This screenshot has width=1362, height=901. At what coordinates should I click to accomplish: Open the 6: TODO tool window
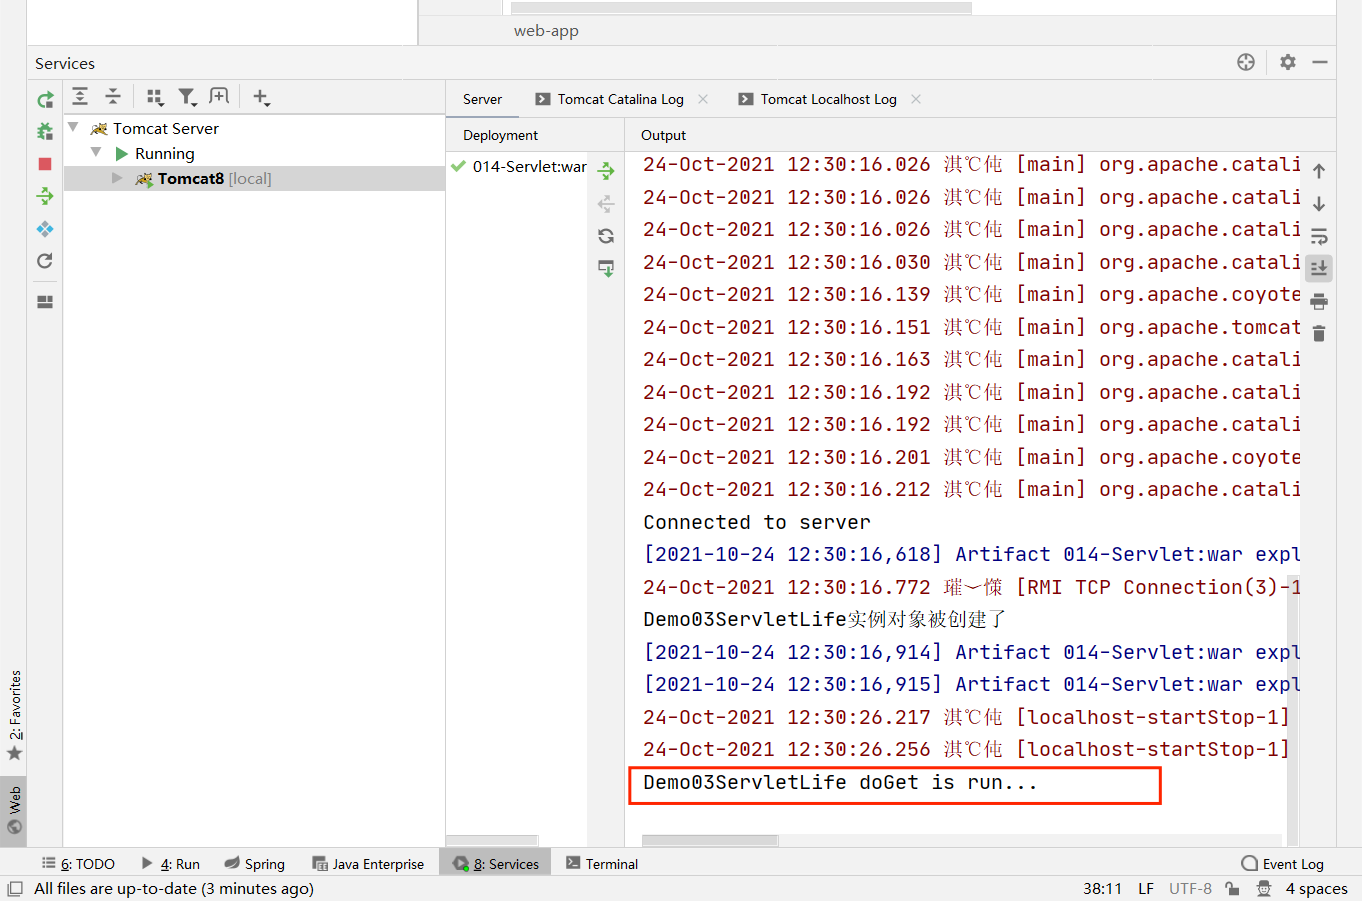tap(78, 864)
